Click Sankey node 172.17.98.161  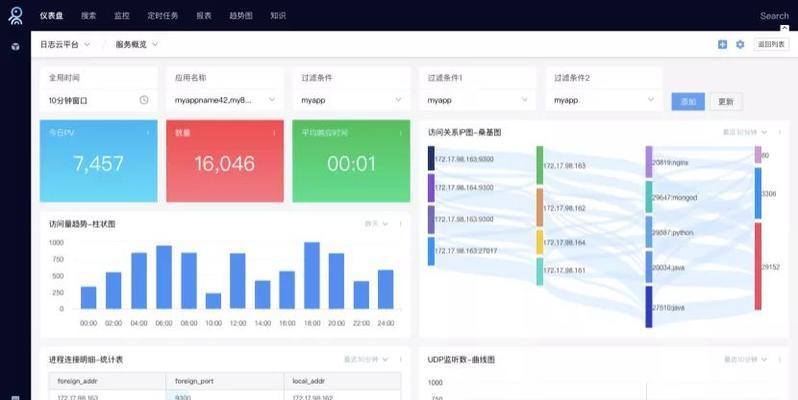[x=539, y=271]
